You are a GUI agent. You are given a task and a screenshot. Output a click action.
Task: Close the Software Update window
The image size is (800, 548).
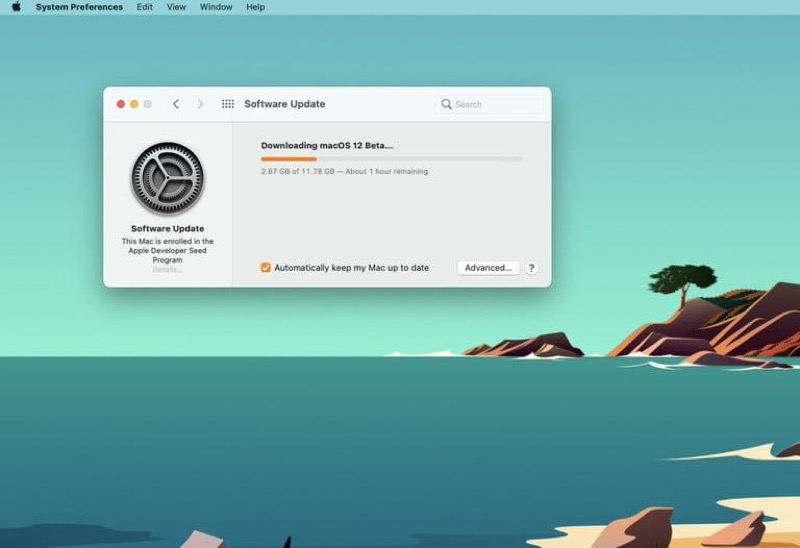coord(121,104)
